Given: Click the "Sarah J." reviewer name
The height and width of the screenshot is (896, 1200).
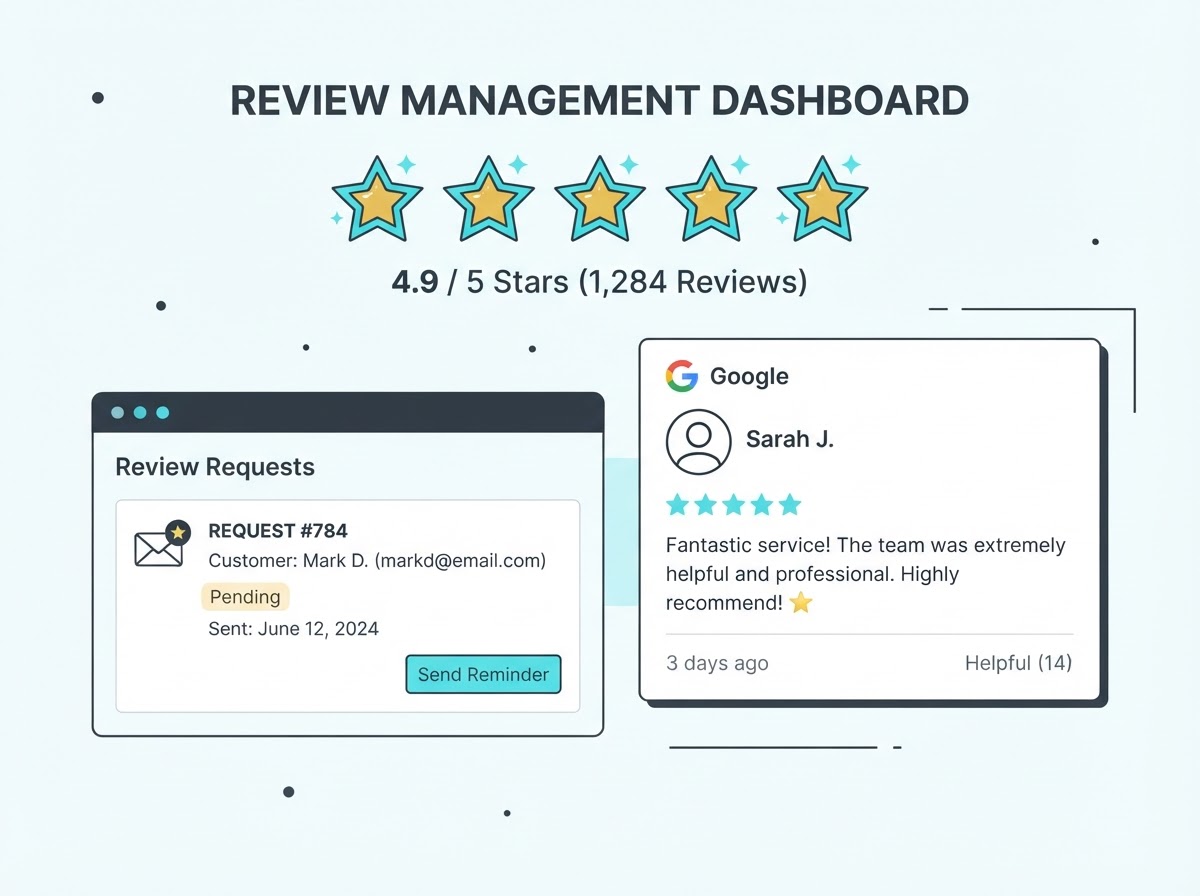Looking at the screenshot, I should point(790,439).
